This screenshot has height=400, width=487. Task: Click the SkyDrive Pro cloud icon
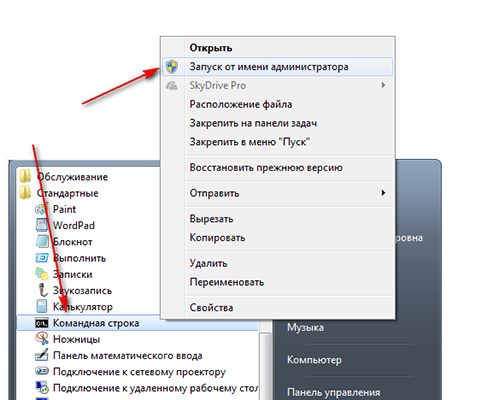[172, 86]
